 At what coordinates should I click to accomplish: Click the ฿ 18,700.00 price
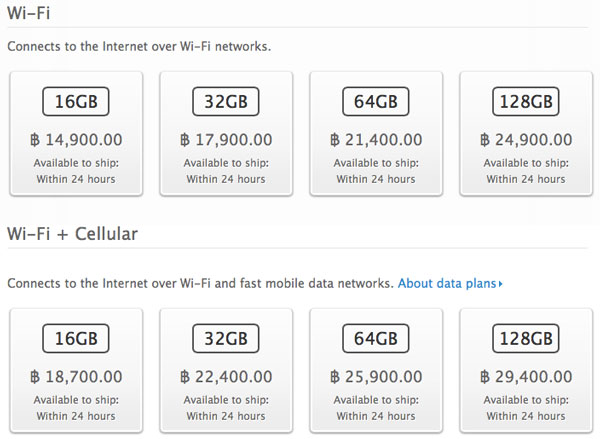click(x=76, y=377)
